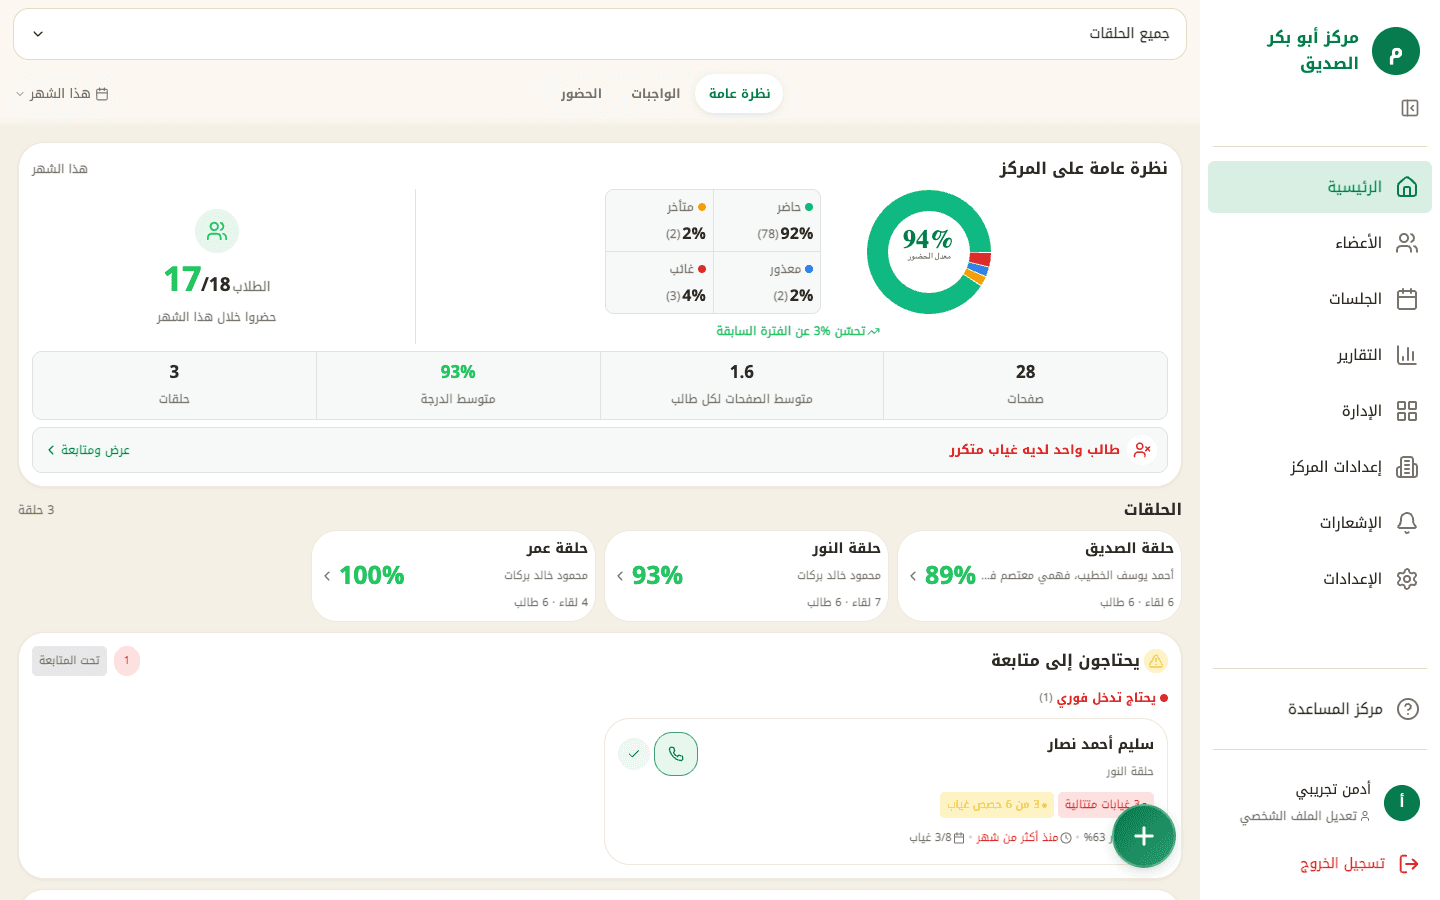Click the 3 حلقات stat
Image resolution: width=1440 pixels, height=900 pixels.
[x=174, y=385]
